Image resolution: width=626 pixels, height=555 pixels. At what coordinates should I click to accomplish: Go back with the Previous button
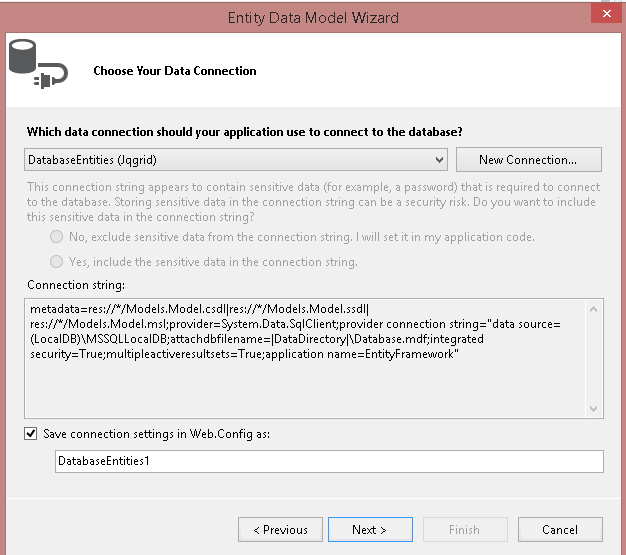(x=280, y=530)
